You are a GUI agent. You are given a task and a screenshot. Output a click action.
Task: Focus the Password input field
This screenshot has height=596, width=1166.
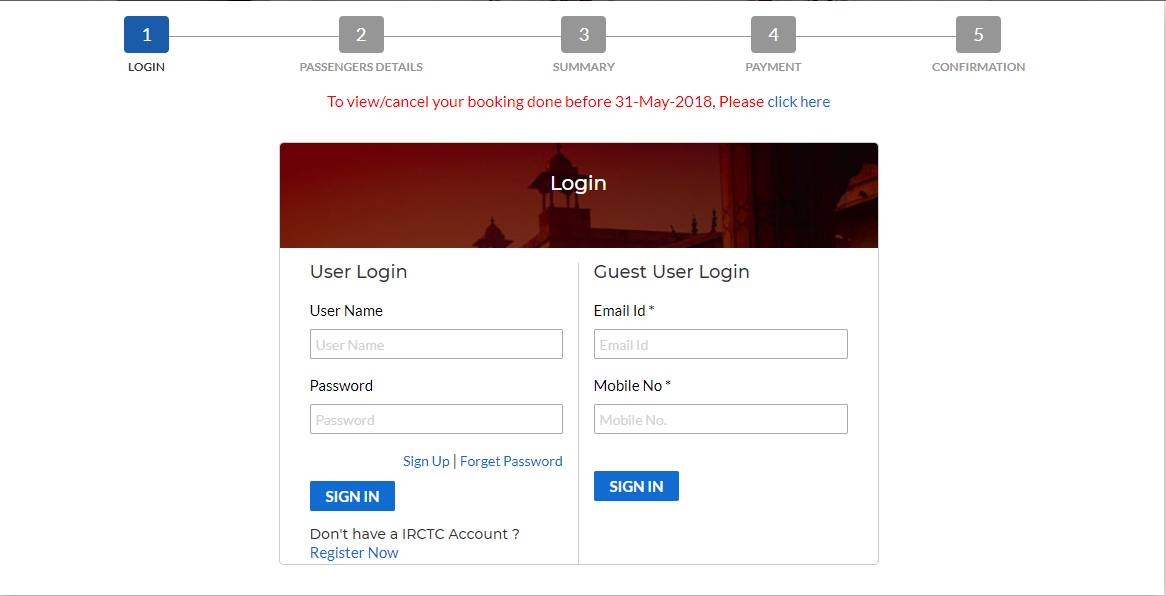click(x=436, y=420)
